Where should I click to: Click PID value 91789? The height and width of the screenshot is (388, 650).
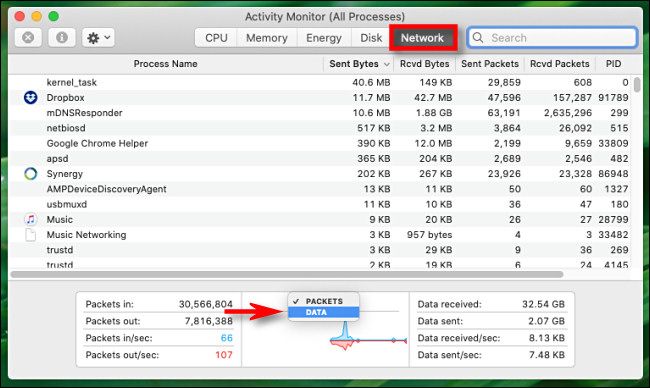[x=613, y=98]
